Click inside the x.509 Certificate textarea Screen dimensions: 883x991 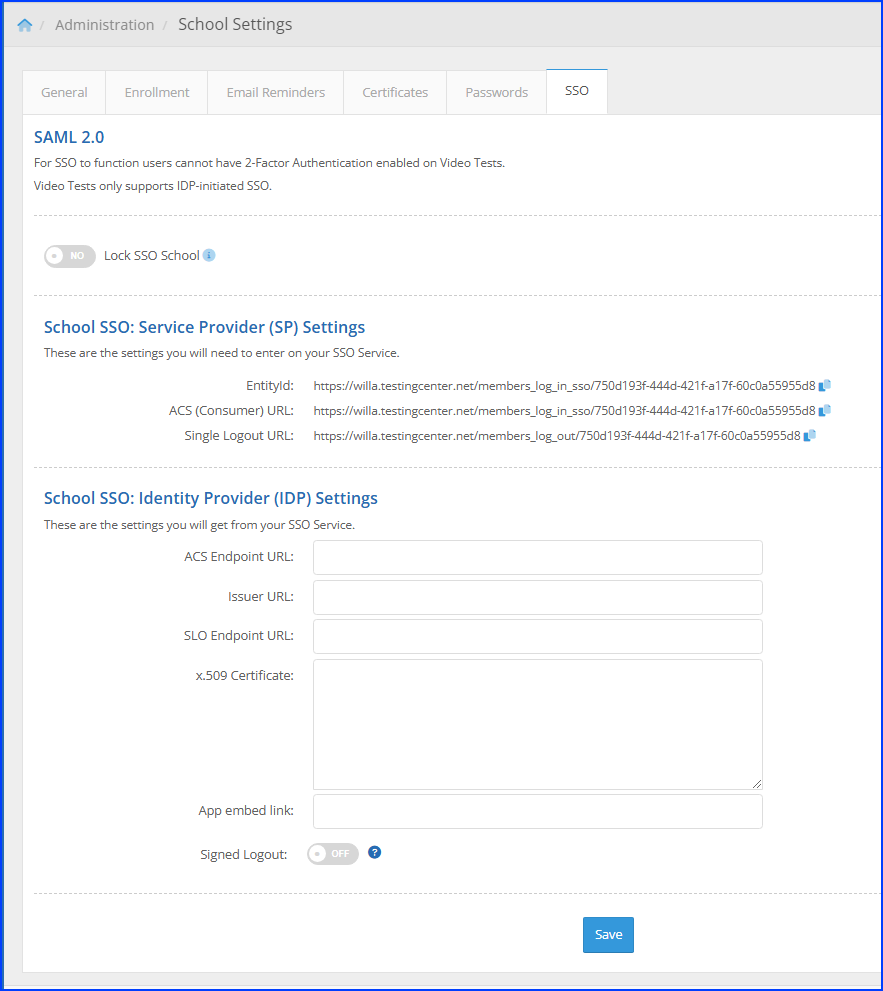click(x=537, y=724)
